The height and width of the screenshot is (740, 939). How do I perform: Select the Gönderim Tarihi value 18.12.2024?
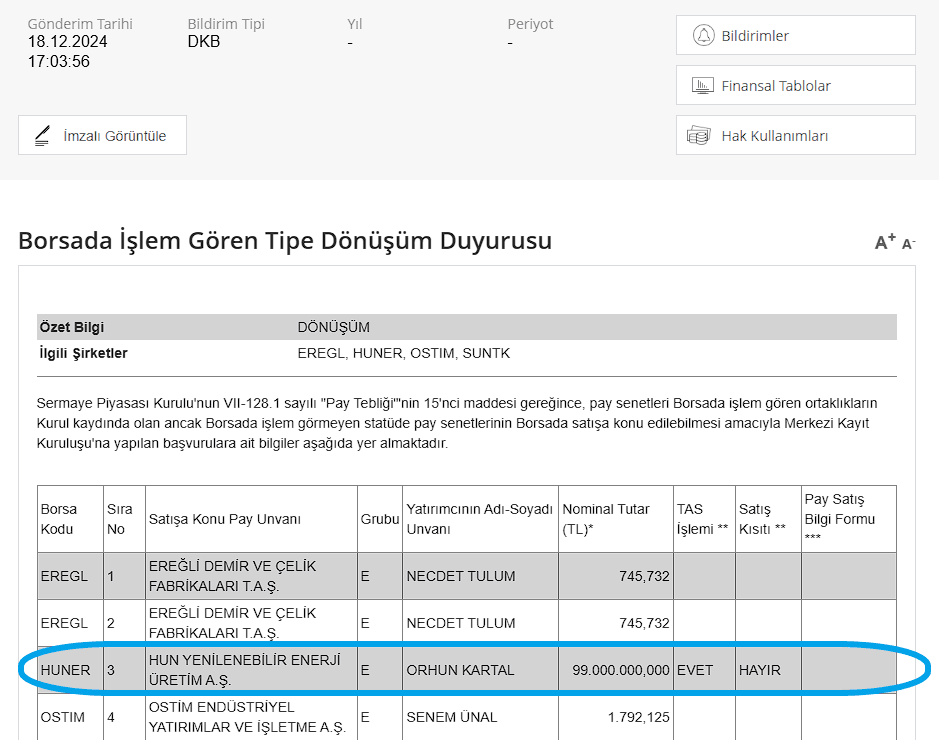click(67, 41)
